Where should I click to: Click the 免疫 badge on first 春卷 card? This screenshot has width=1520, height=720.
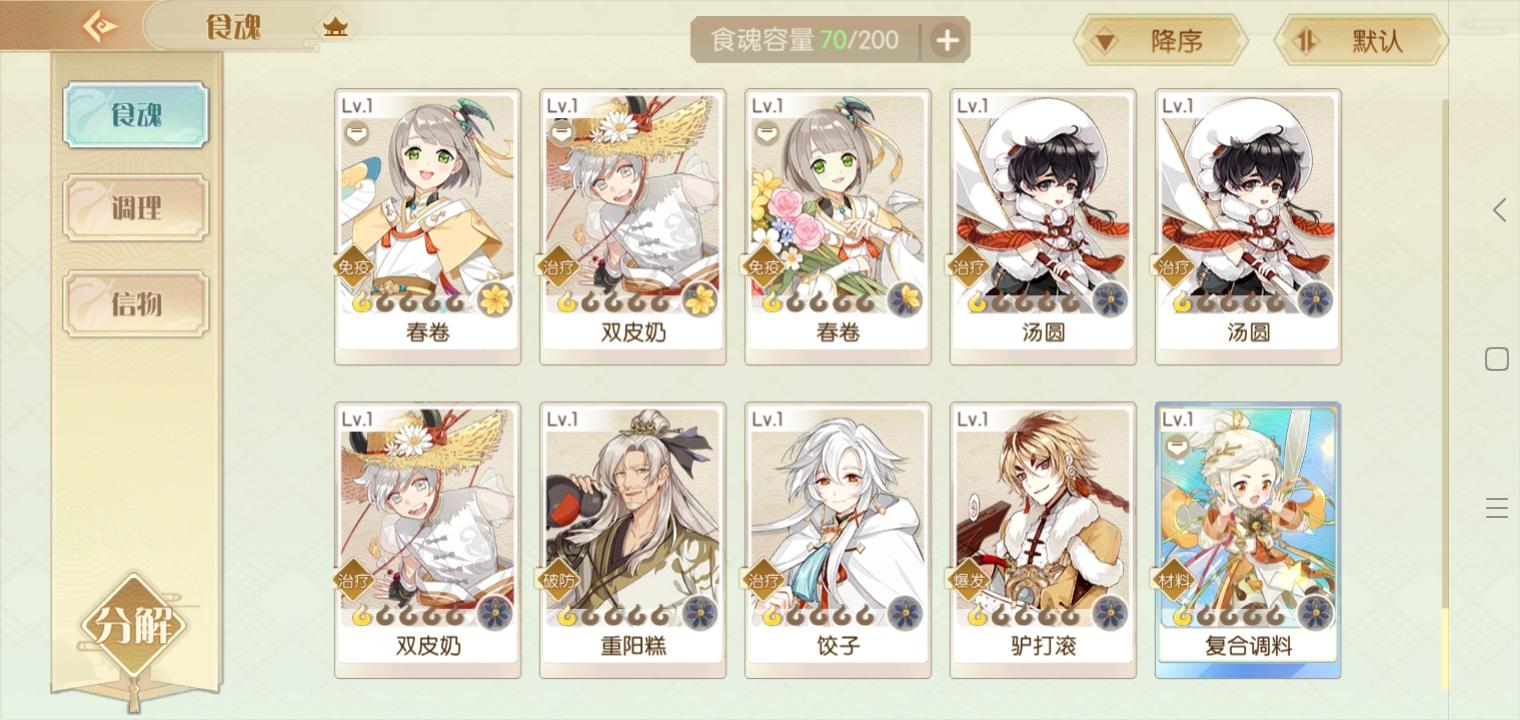pyautogui.click(x=352, y=267)
